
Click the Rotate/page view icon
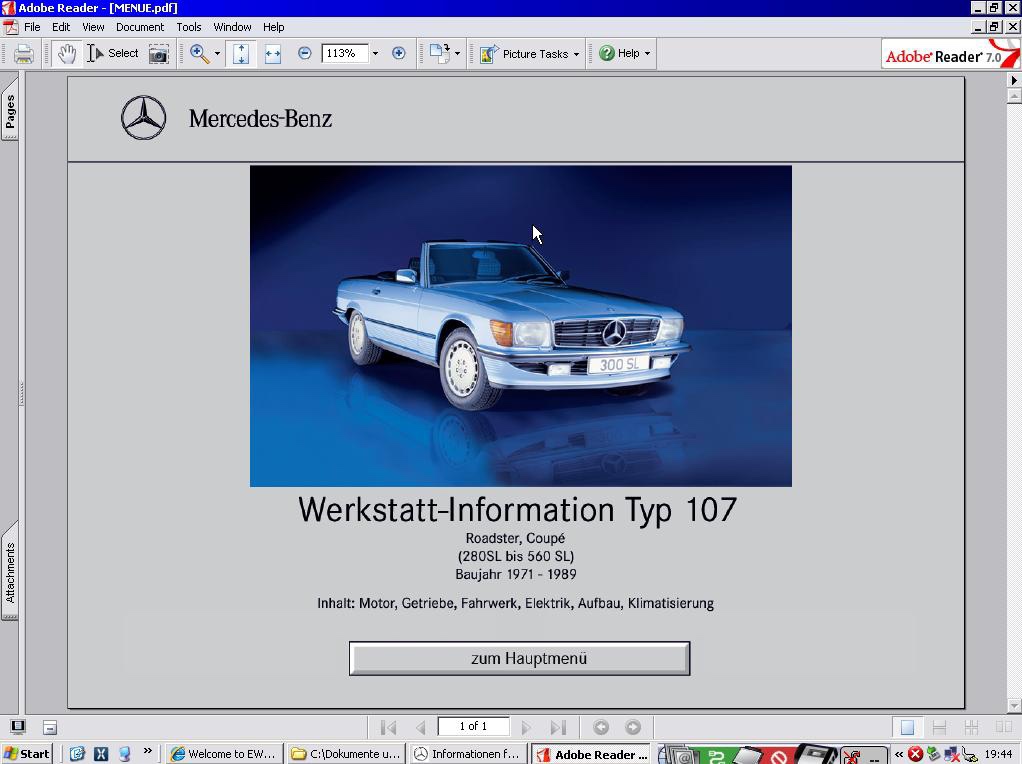click(x=439, y=53)
